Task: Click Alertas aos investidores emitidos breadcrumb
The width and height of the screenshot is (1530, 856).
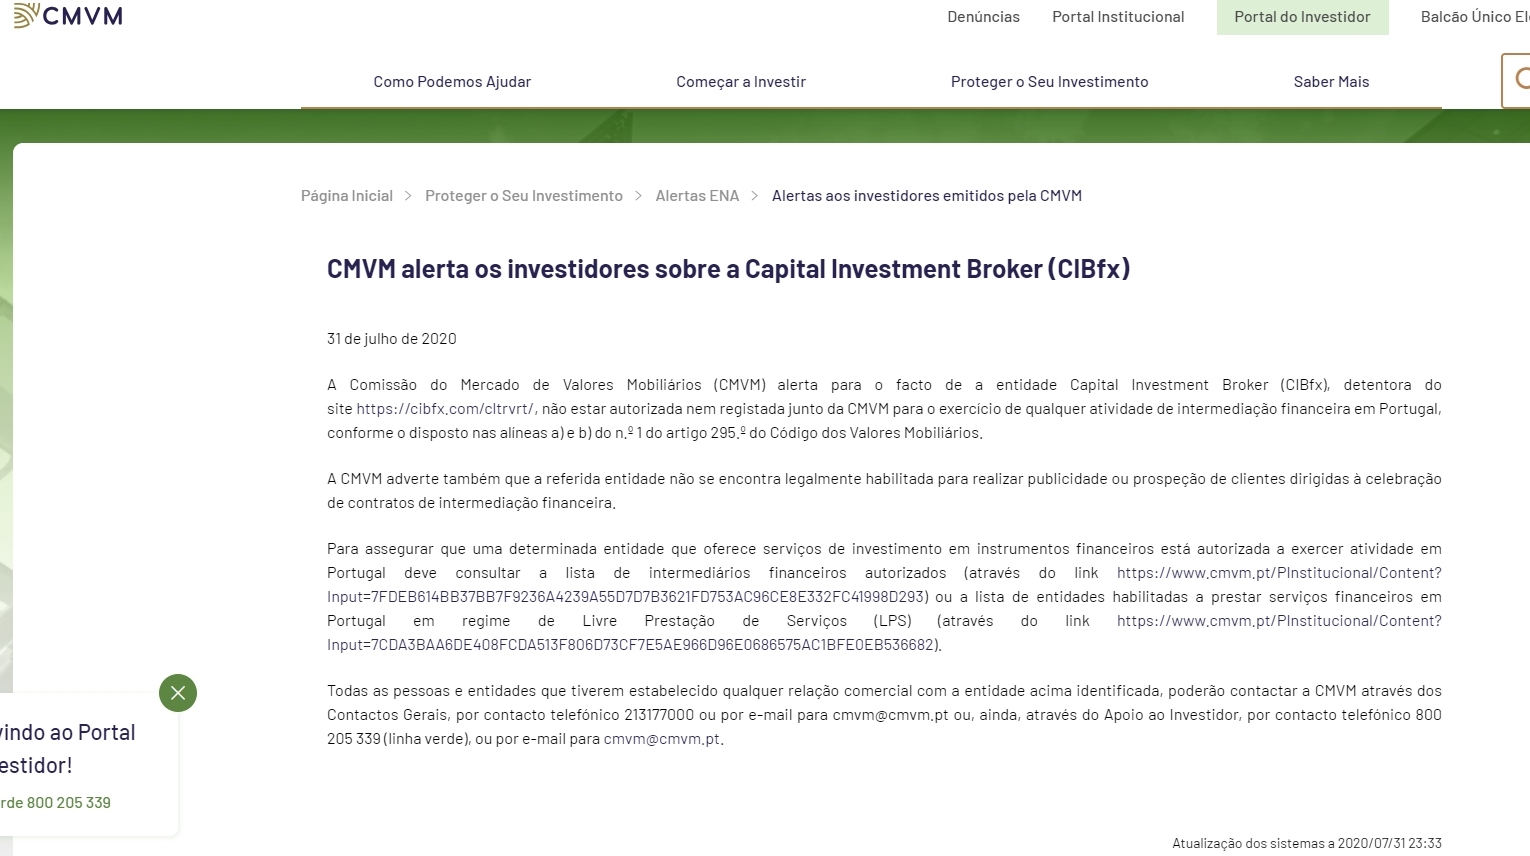Action: pyautogui.click(x=926, y=196)
